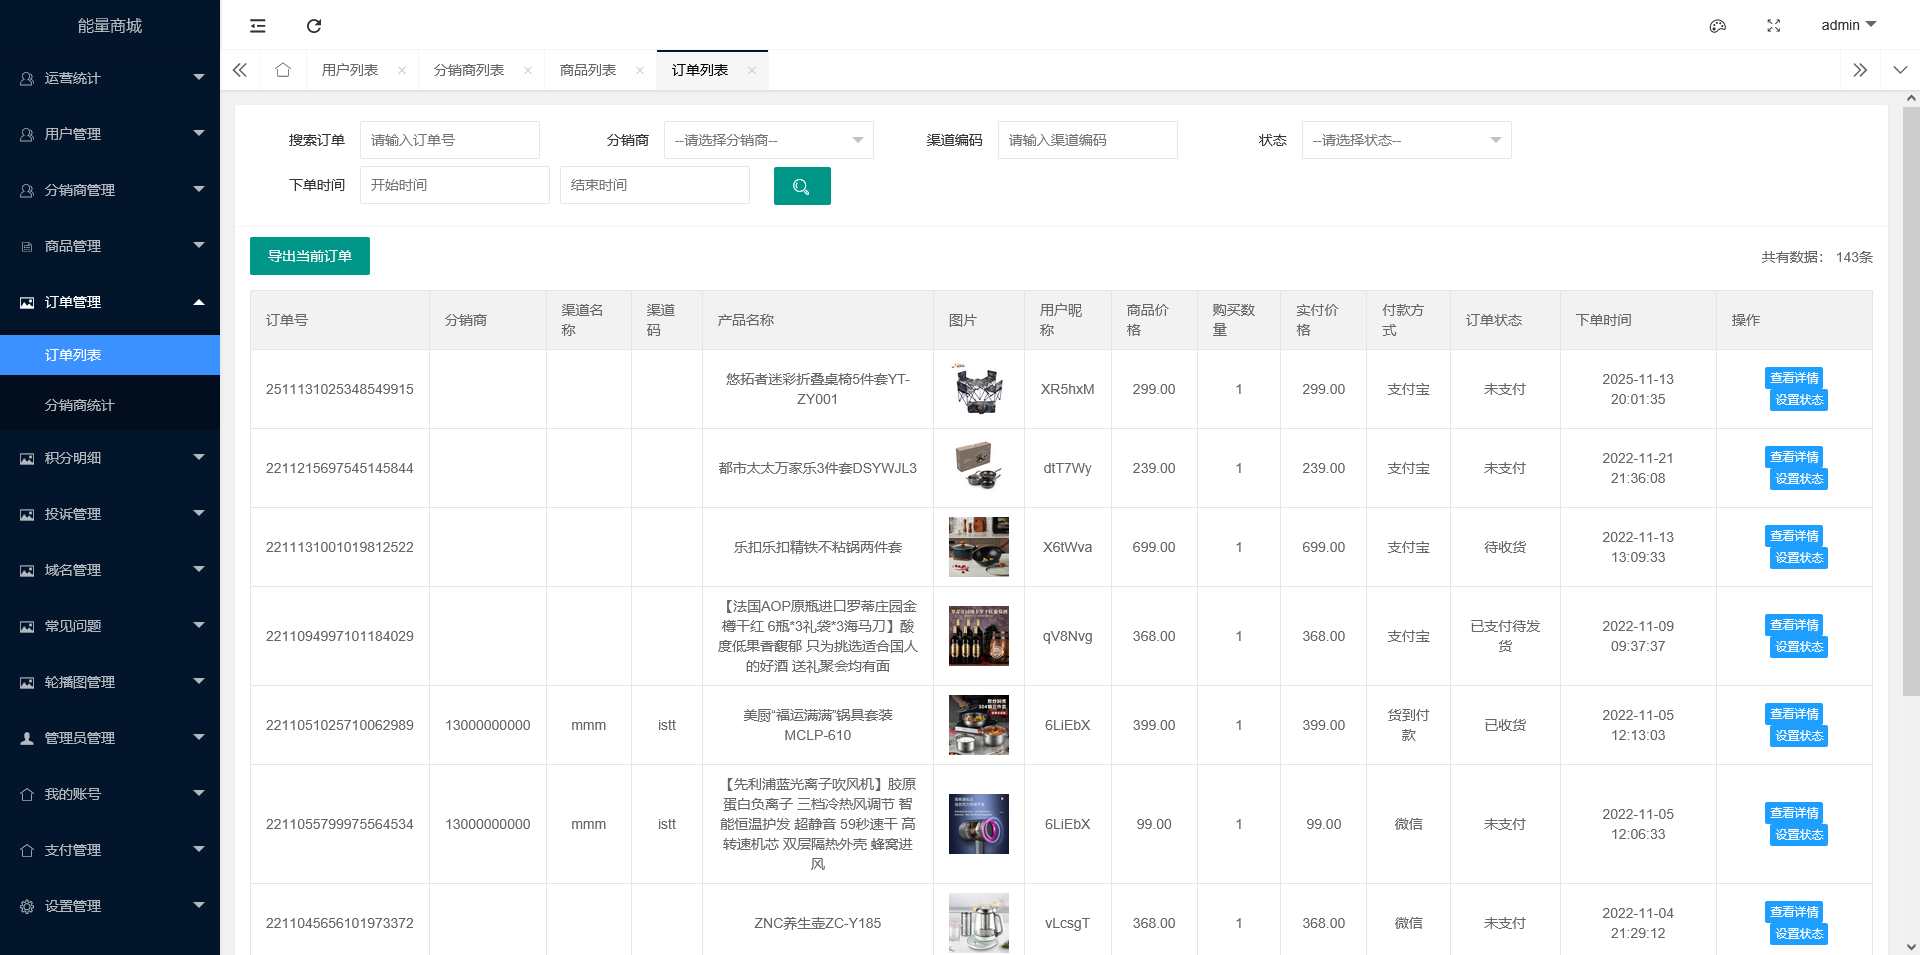Set status for order 2211055799975564534
Screen dimensions: 1920x955
pos(1799,835)
